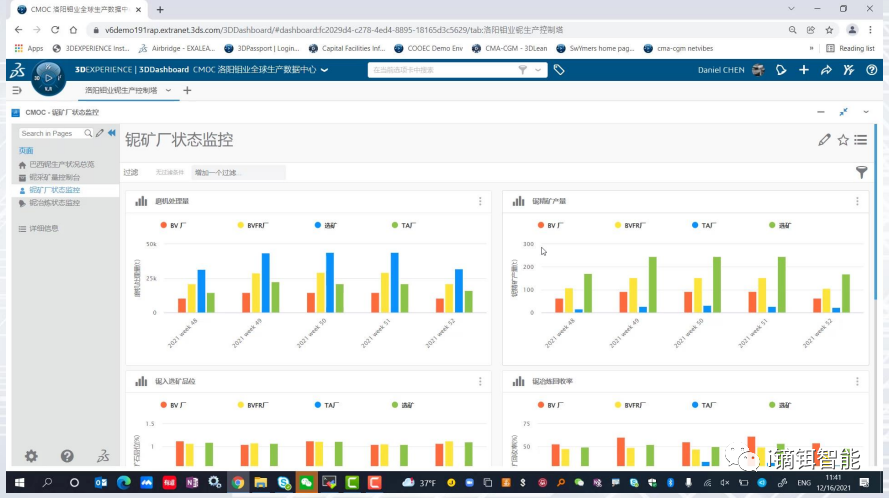Click the funnel filter icon on right

point(861,172)
